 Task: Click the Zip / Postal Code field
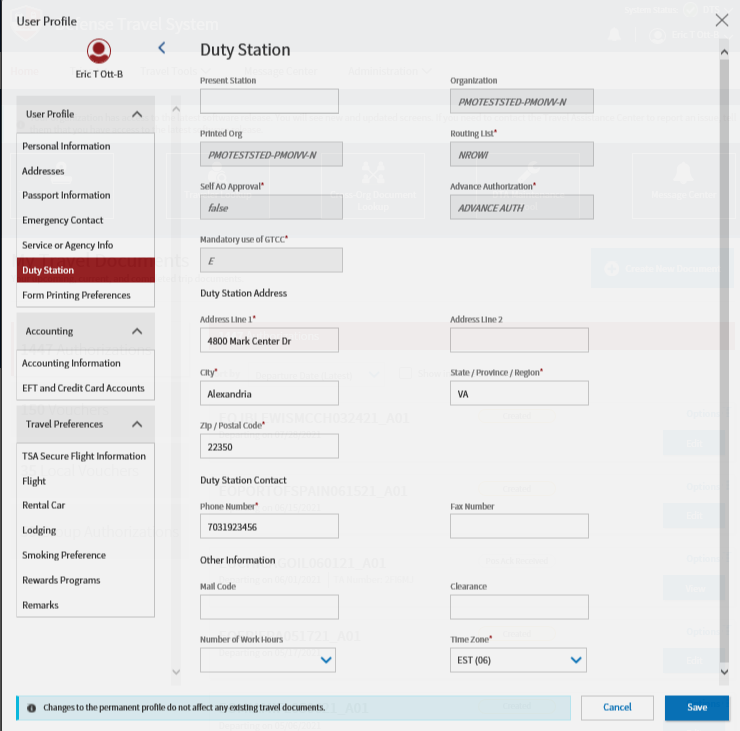(269, 447)
